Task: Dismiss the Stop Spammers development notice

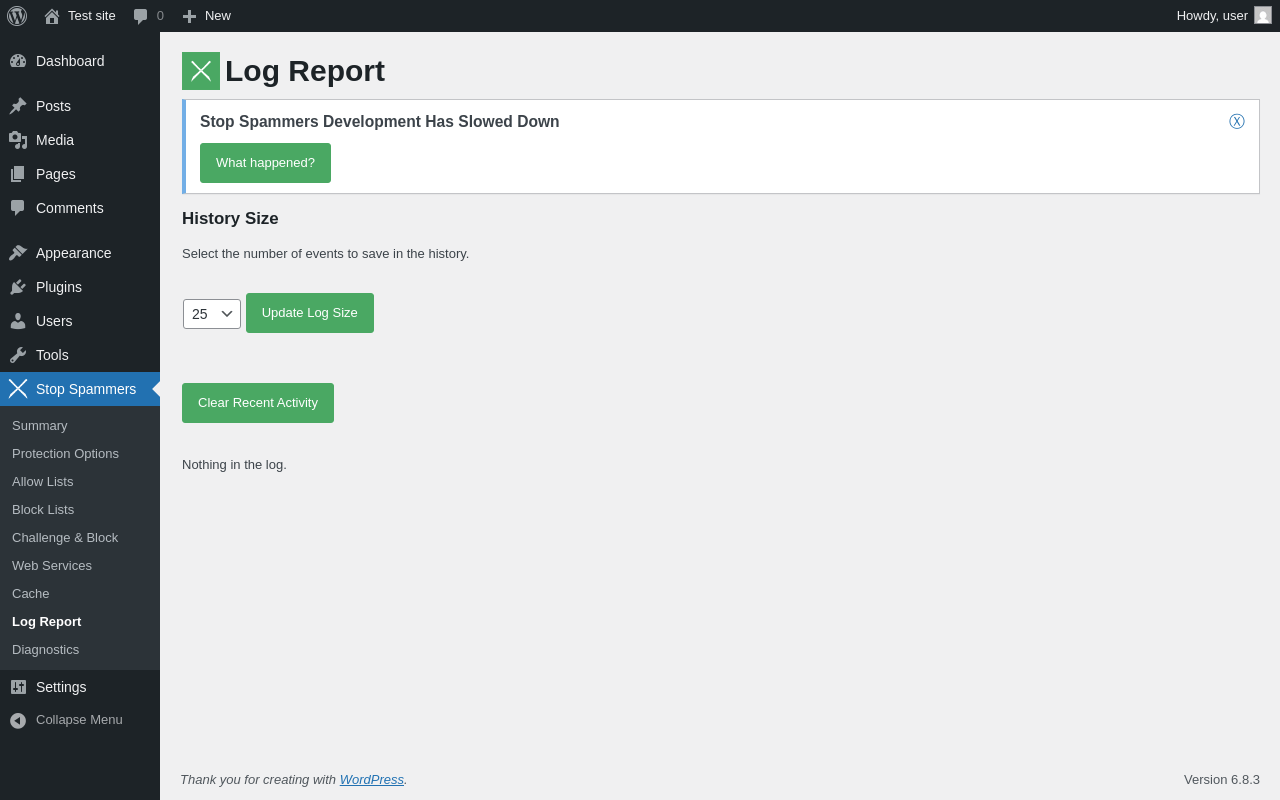Action: click(x=1237, y=122)
